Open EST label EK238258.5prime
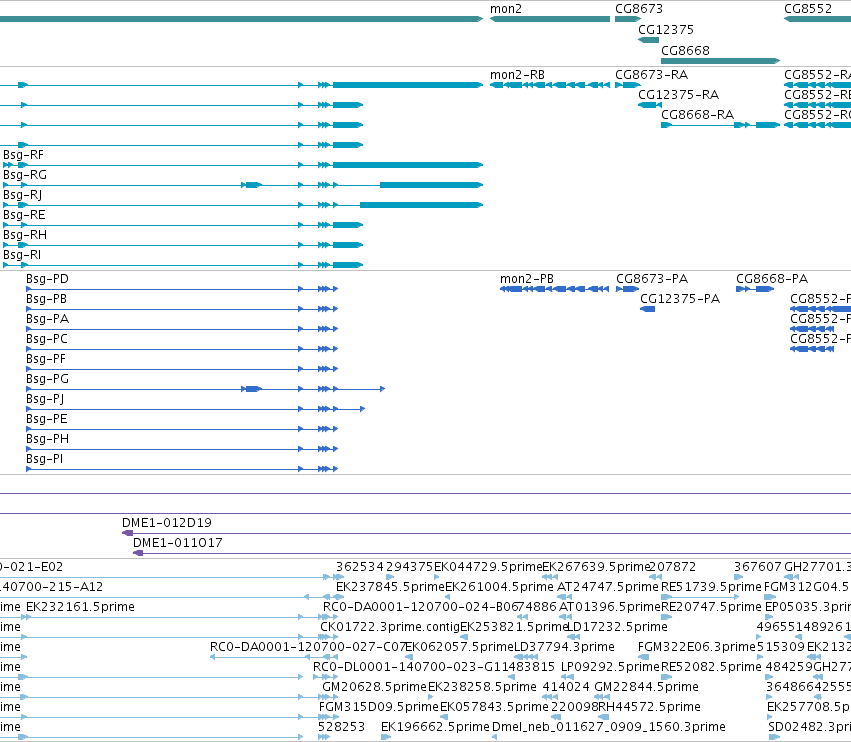The image size is (851, 742). (x=482, y=687)
